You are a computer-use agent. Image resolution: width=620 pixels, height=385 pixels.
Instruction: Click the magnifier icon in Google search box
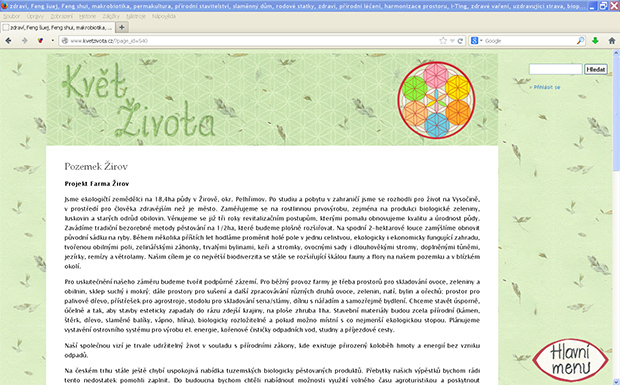580,41
